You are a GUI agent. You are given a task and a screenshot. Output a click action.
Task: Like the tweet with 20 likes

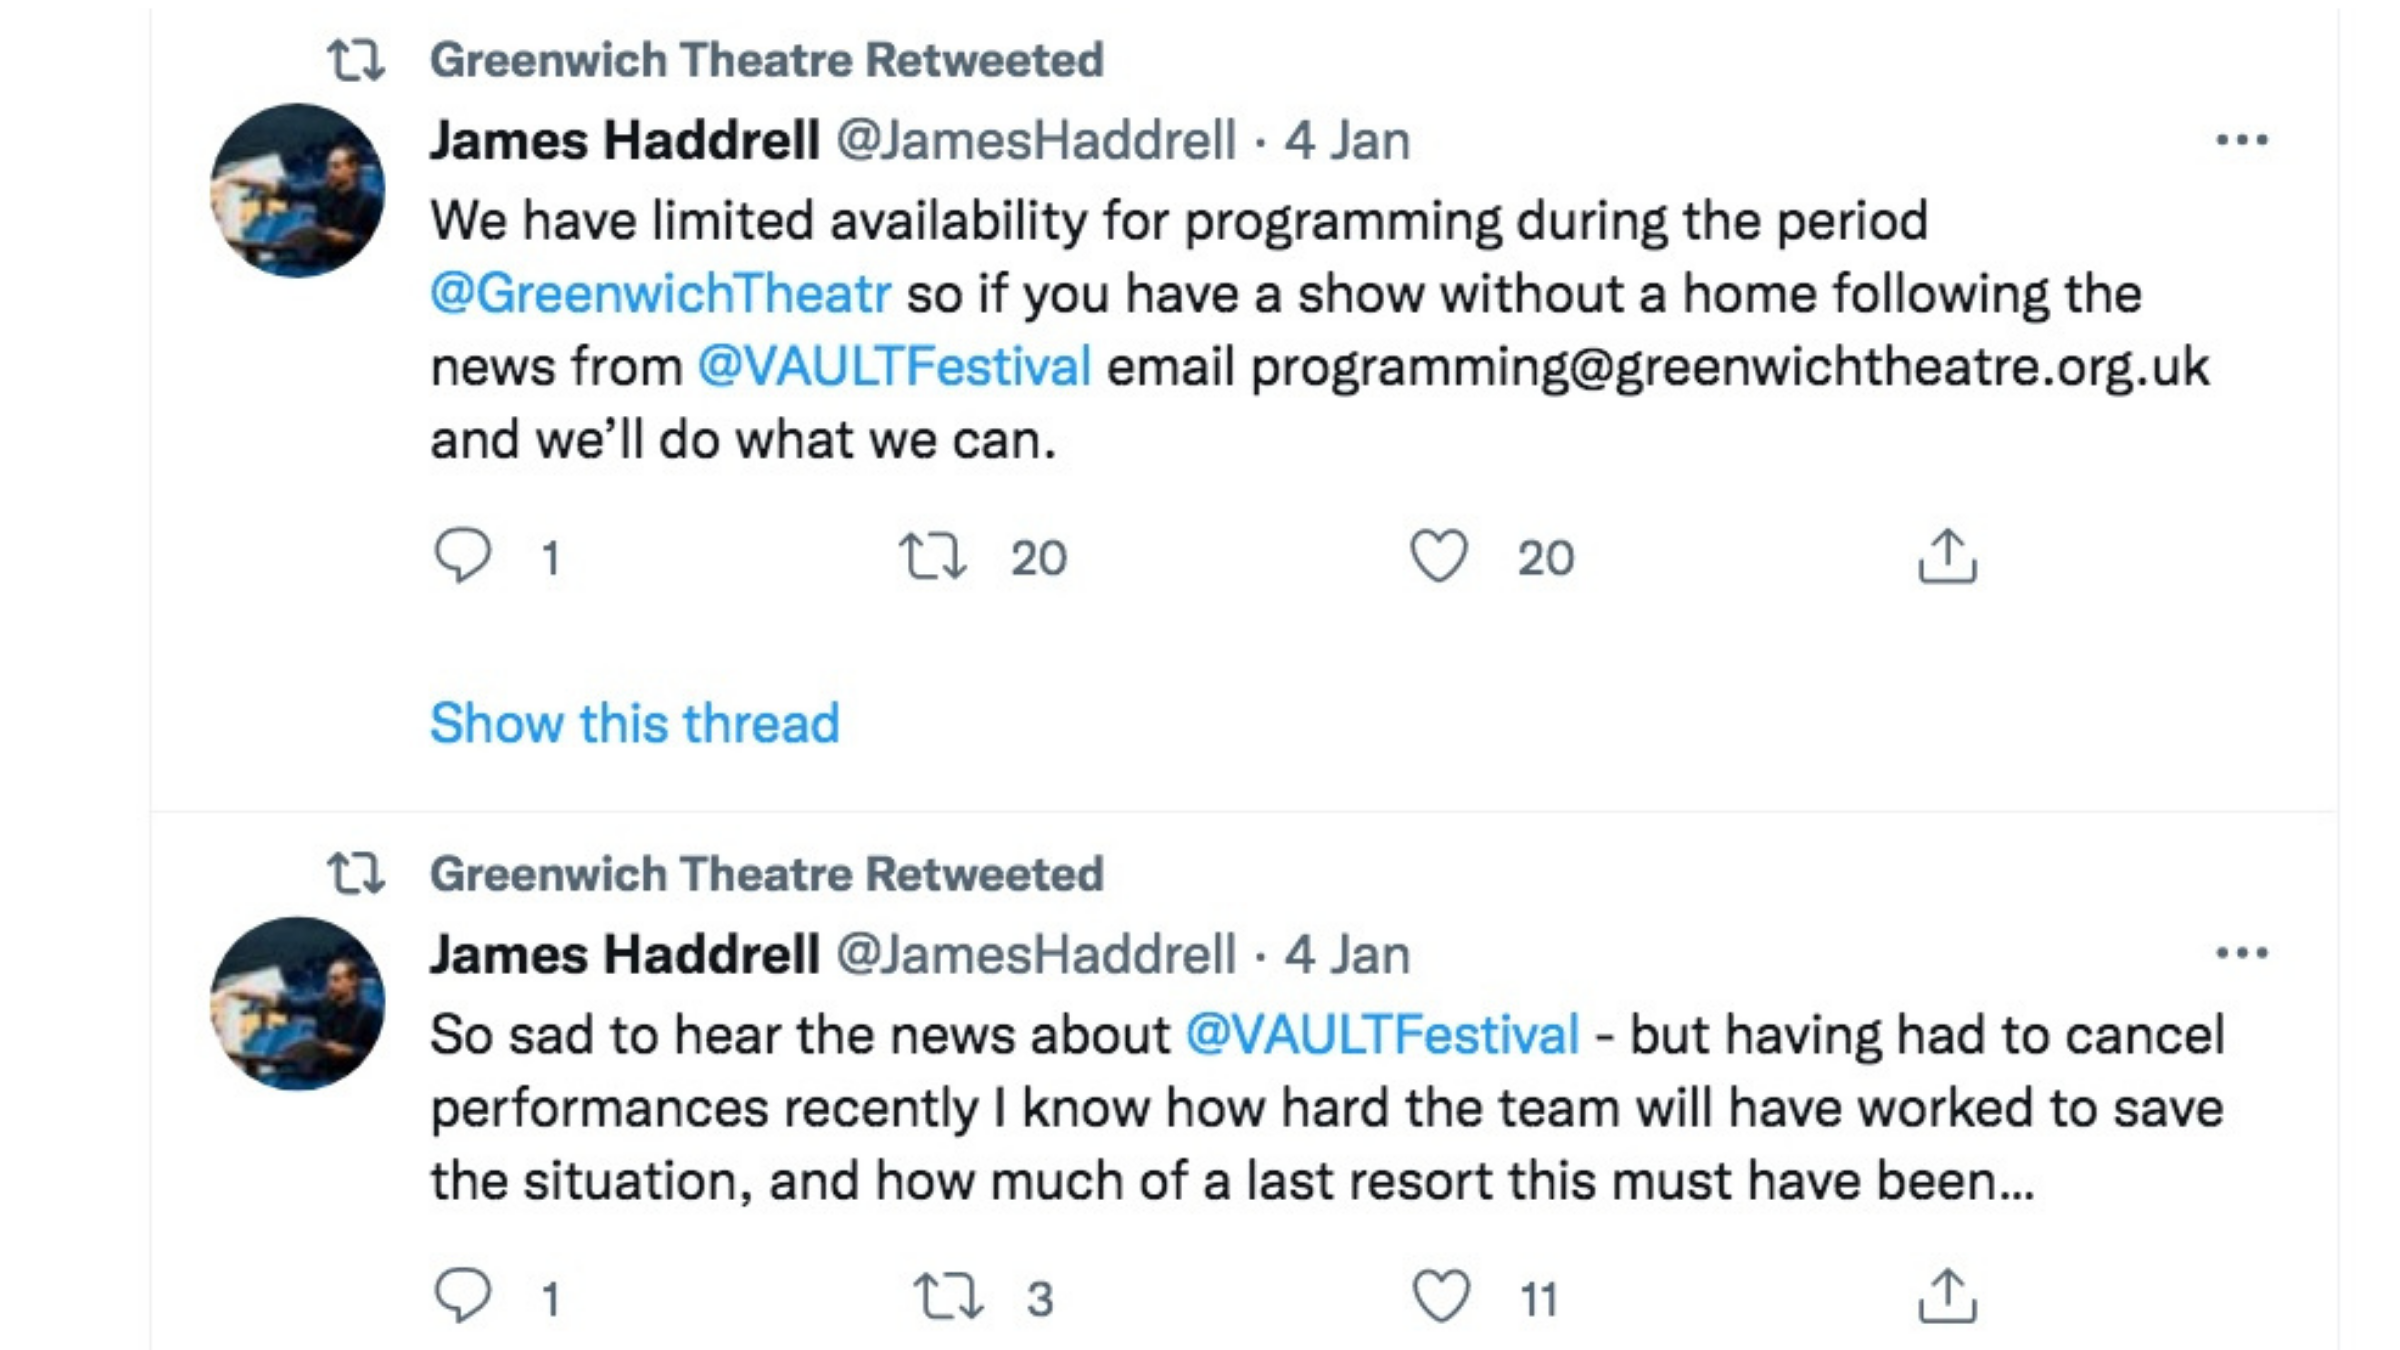click(x=1439, y=556)
